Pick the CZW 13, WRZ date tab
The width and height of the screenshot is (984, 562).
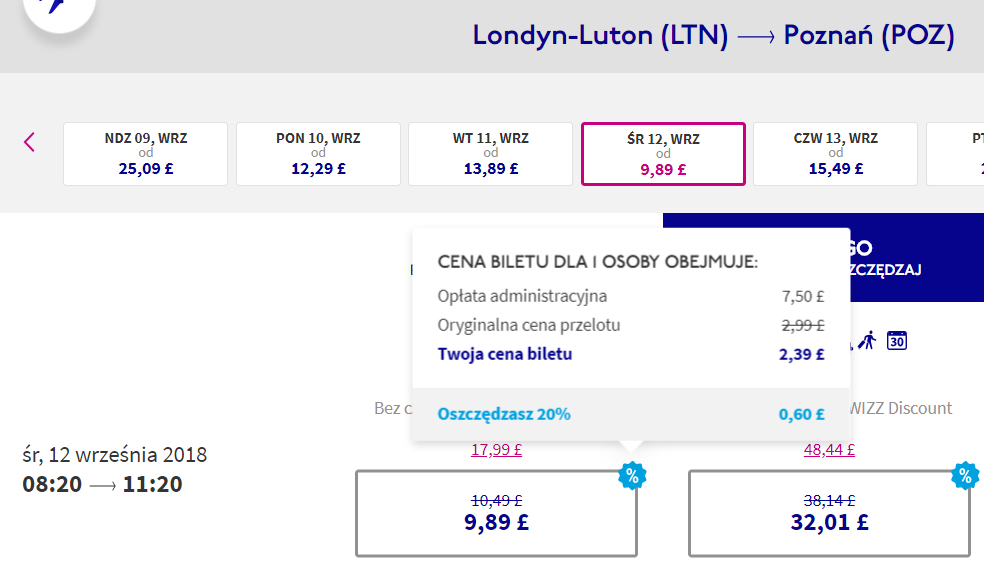[835, 154]
